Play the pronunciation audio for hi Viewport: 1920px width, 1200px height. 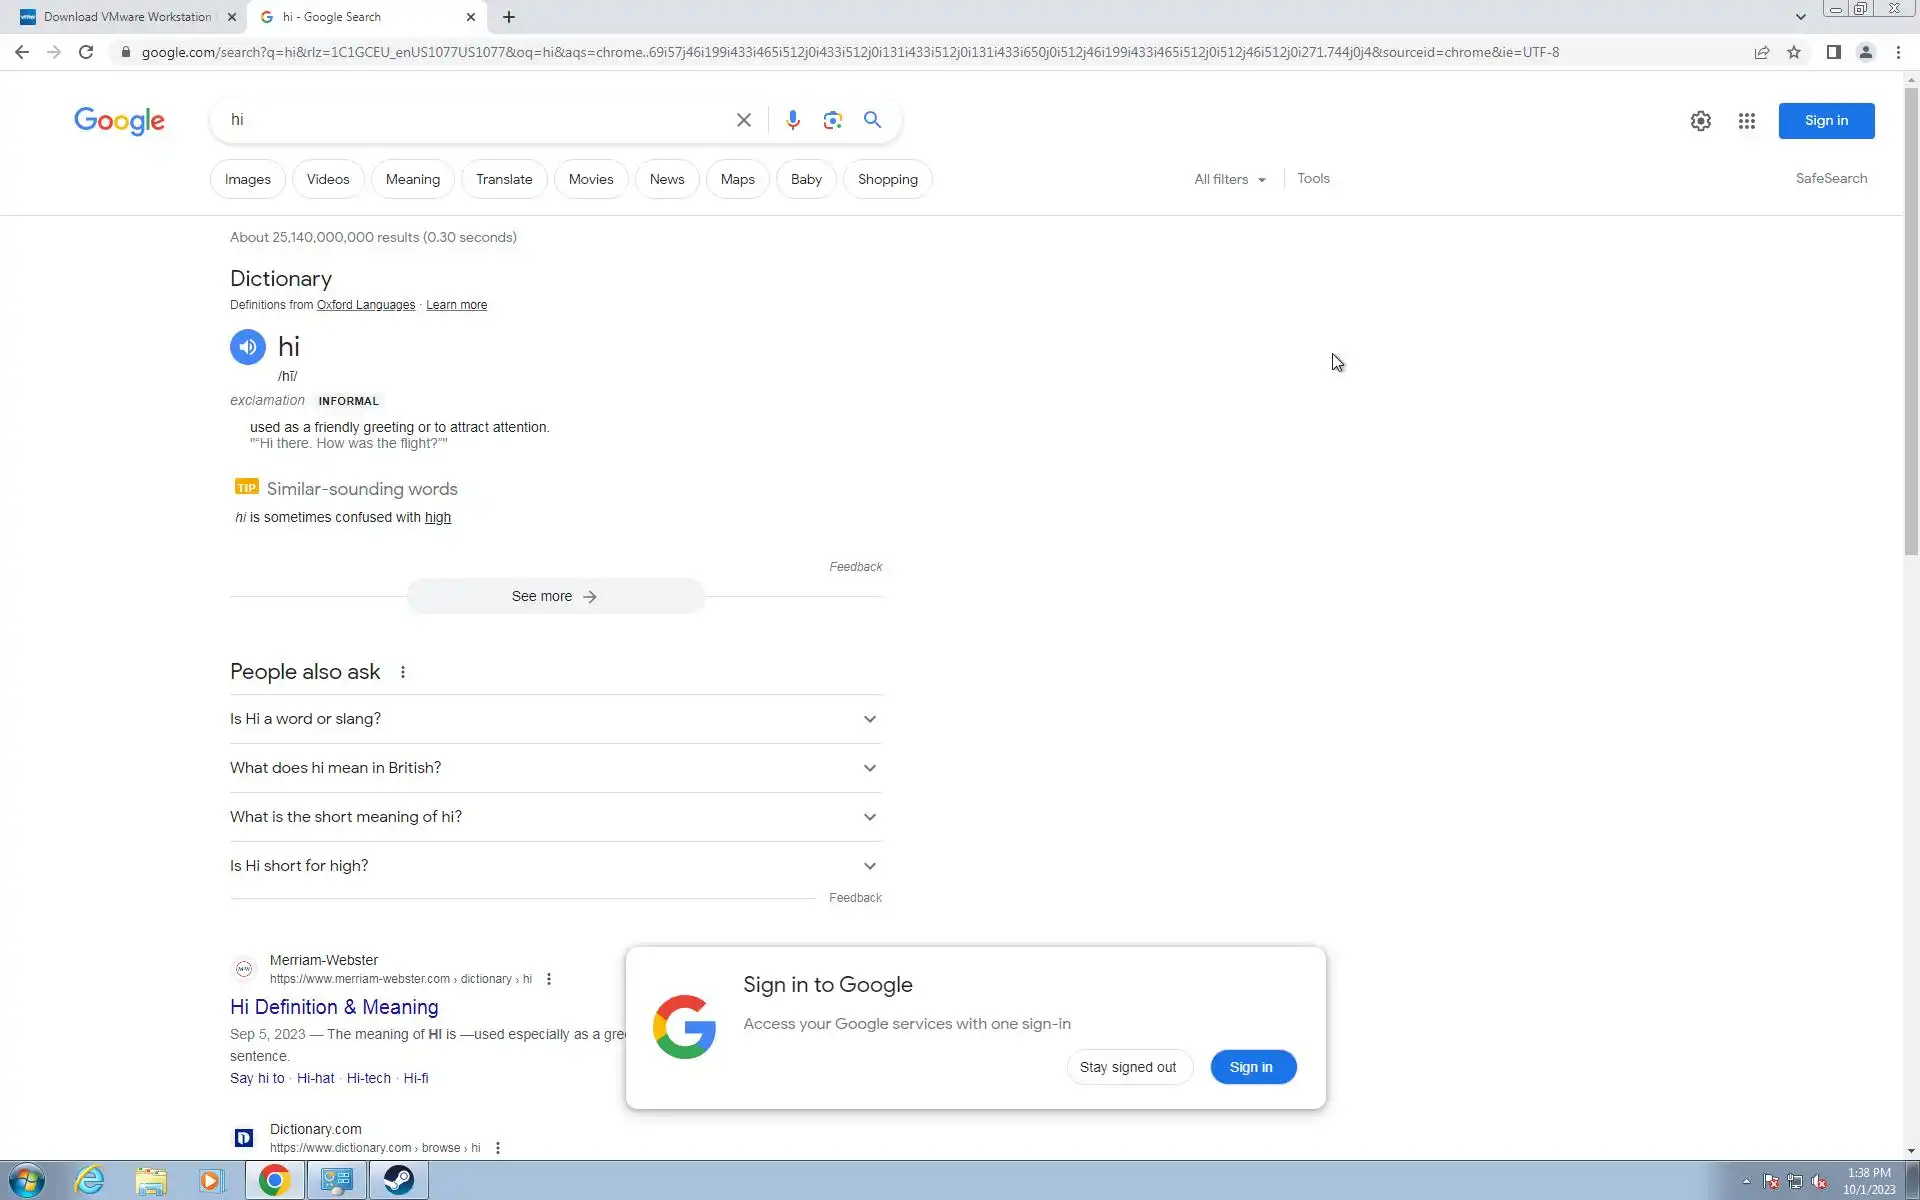pyautogui.click(x=247, y=347)
